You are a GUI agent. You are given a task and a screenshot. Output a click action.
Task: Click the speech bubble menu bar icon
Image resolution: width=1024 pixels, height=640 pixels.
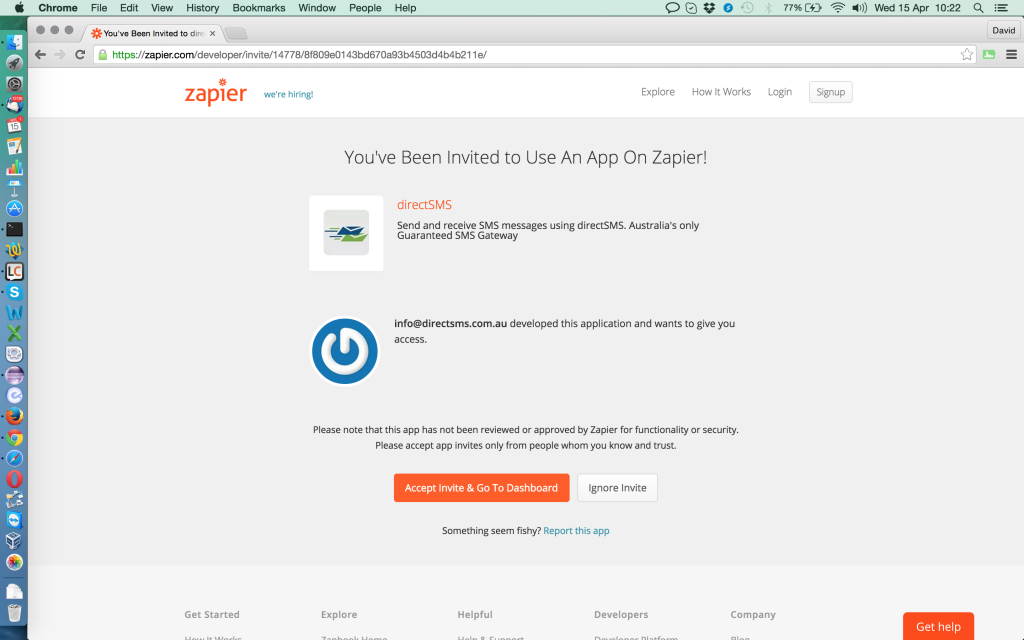pos(672,8)
